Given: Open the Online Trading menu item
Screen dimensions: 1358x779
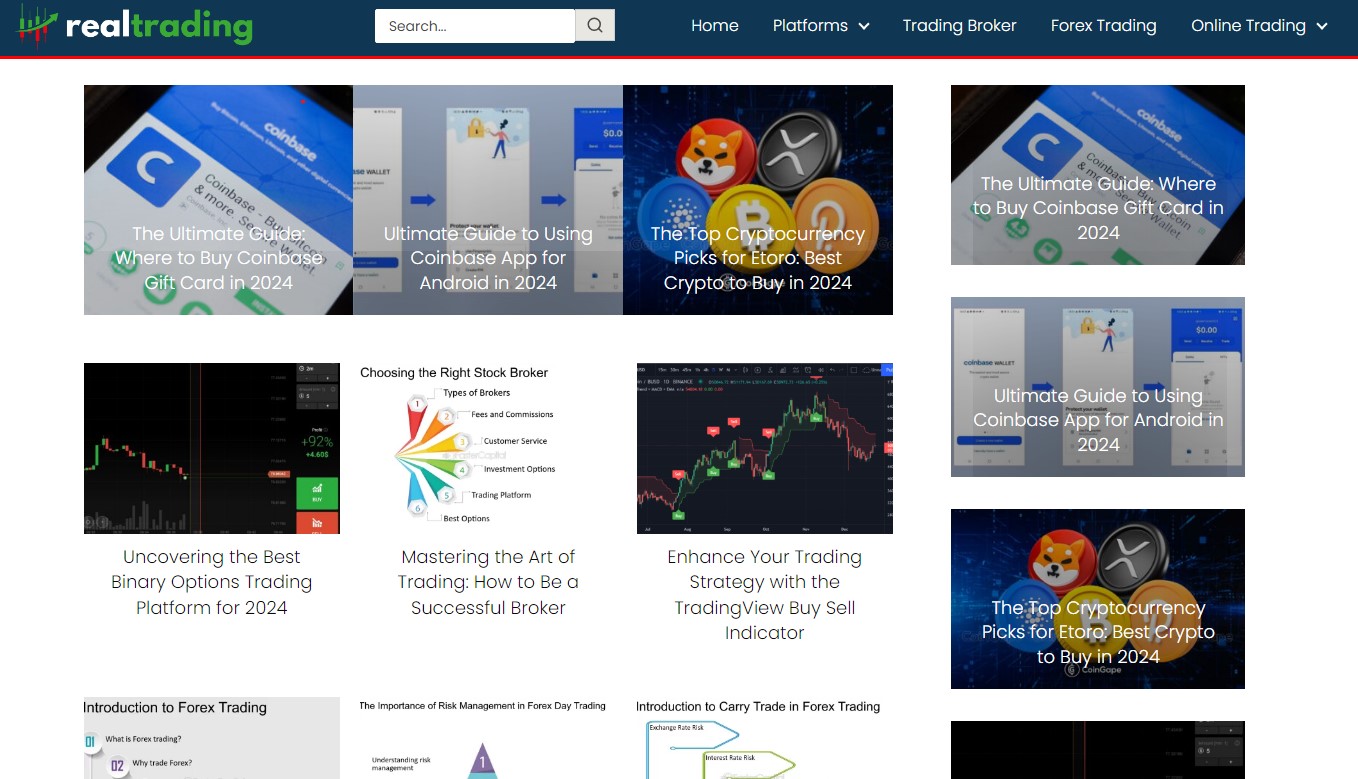Looking at the screenshot, I should click(1248, 26).
